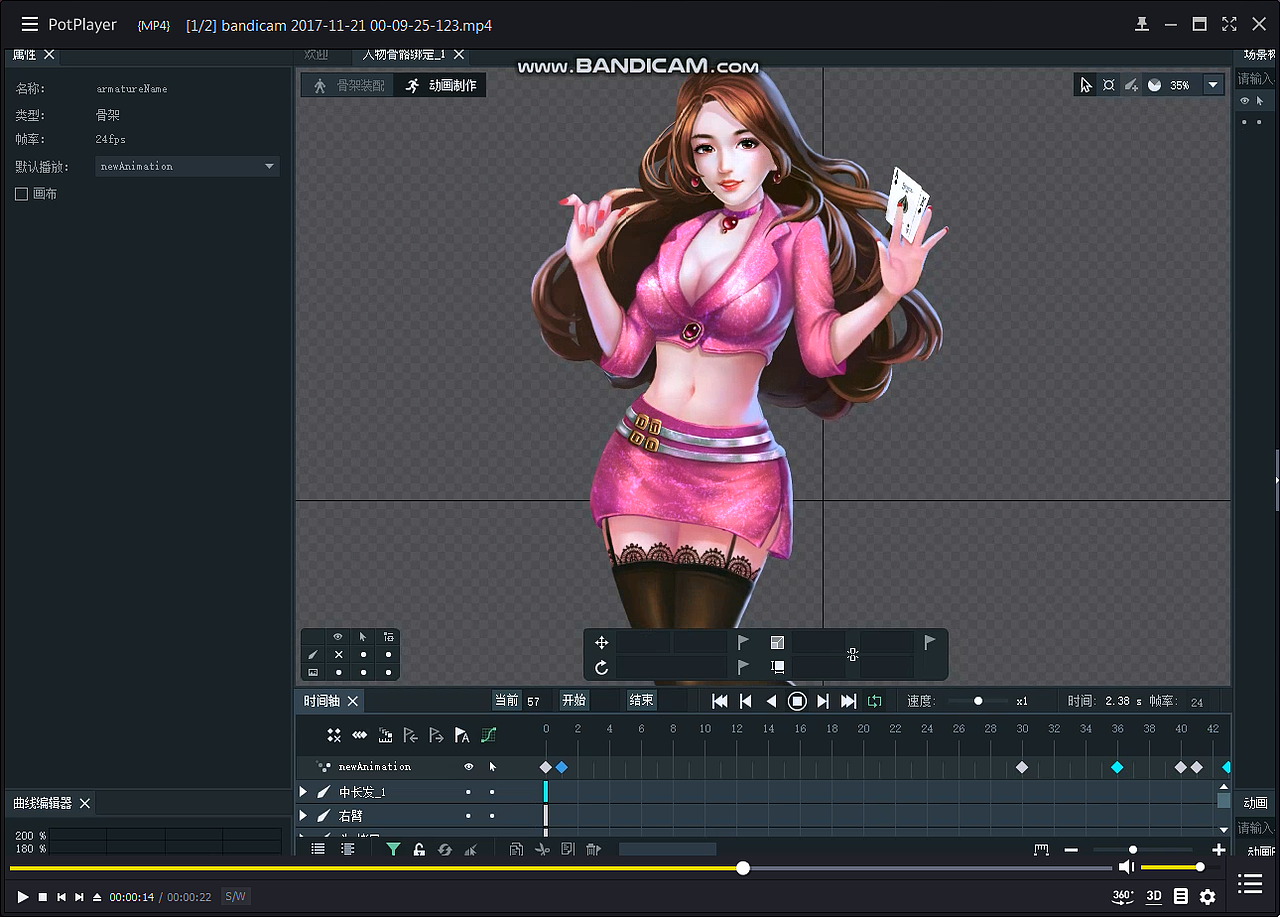Choose the create bone tool in viewport
1280x917 pixels.
[x=1131, y=85]
